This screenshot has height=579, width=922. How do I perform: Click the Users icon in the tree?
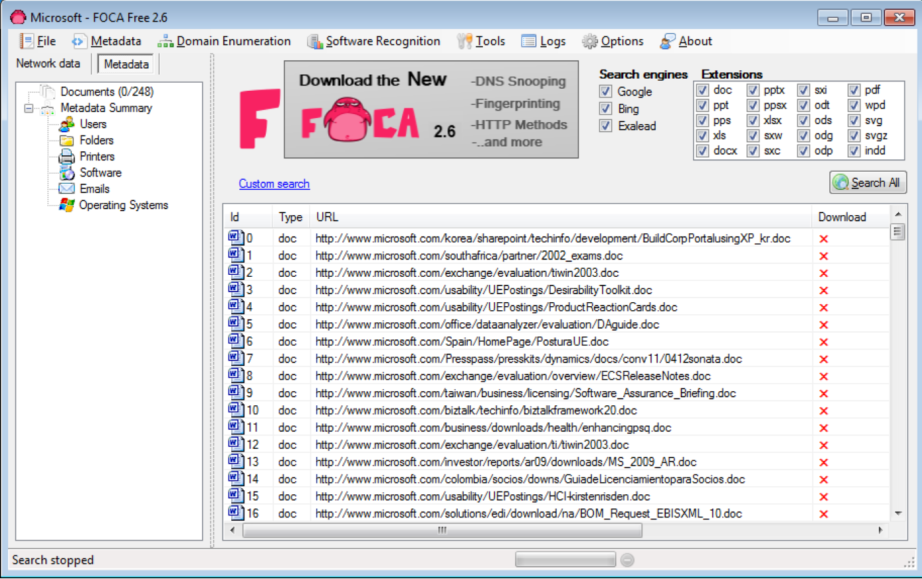point(66,124)
